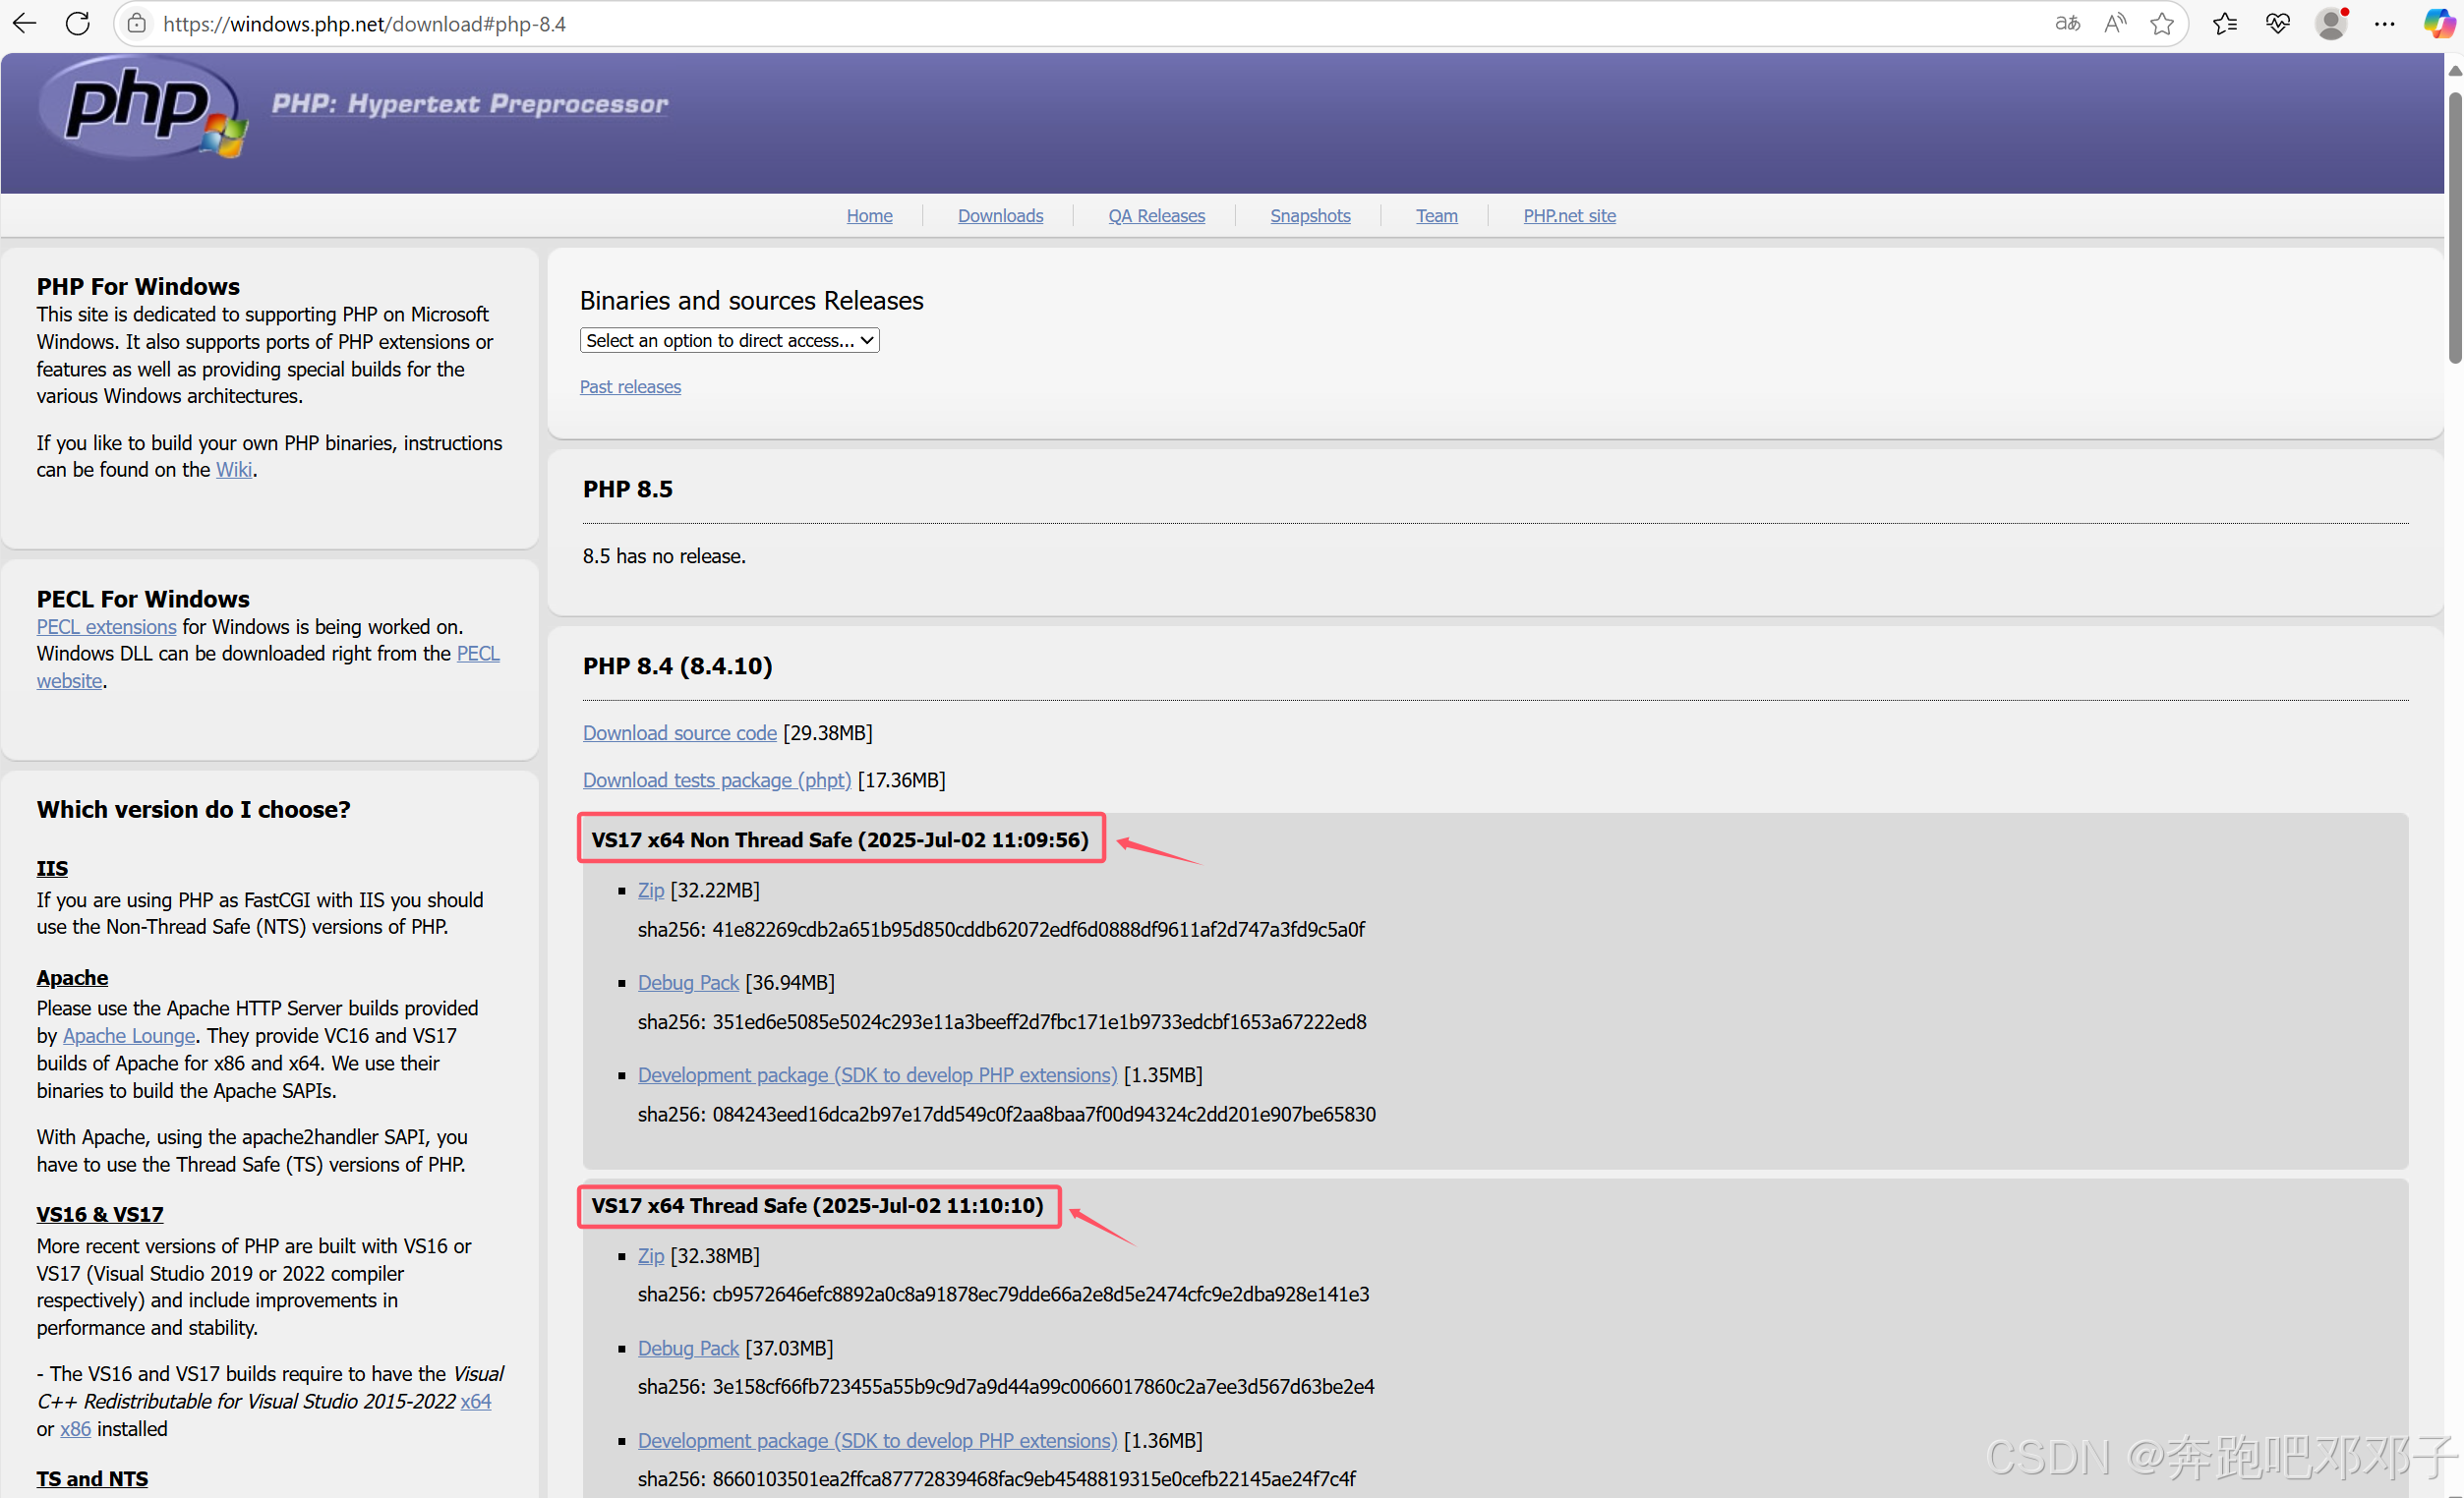
Task: Download the Non Thread Safe Zip [32.22MB]
Action: click(651, 889)
